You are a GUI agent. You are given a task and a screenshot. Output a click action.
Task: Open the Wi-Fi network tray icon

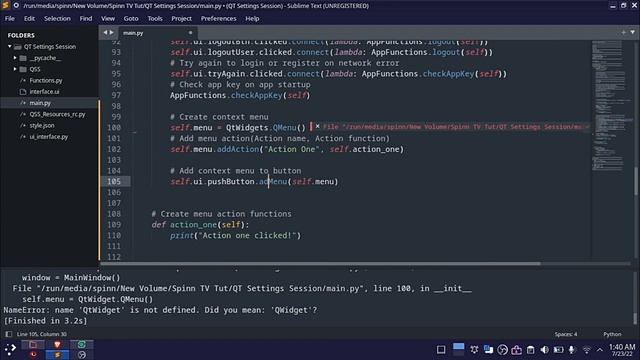(587, 350)
